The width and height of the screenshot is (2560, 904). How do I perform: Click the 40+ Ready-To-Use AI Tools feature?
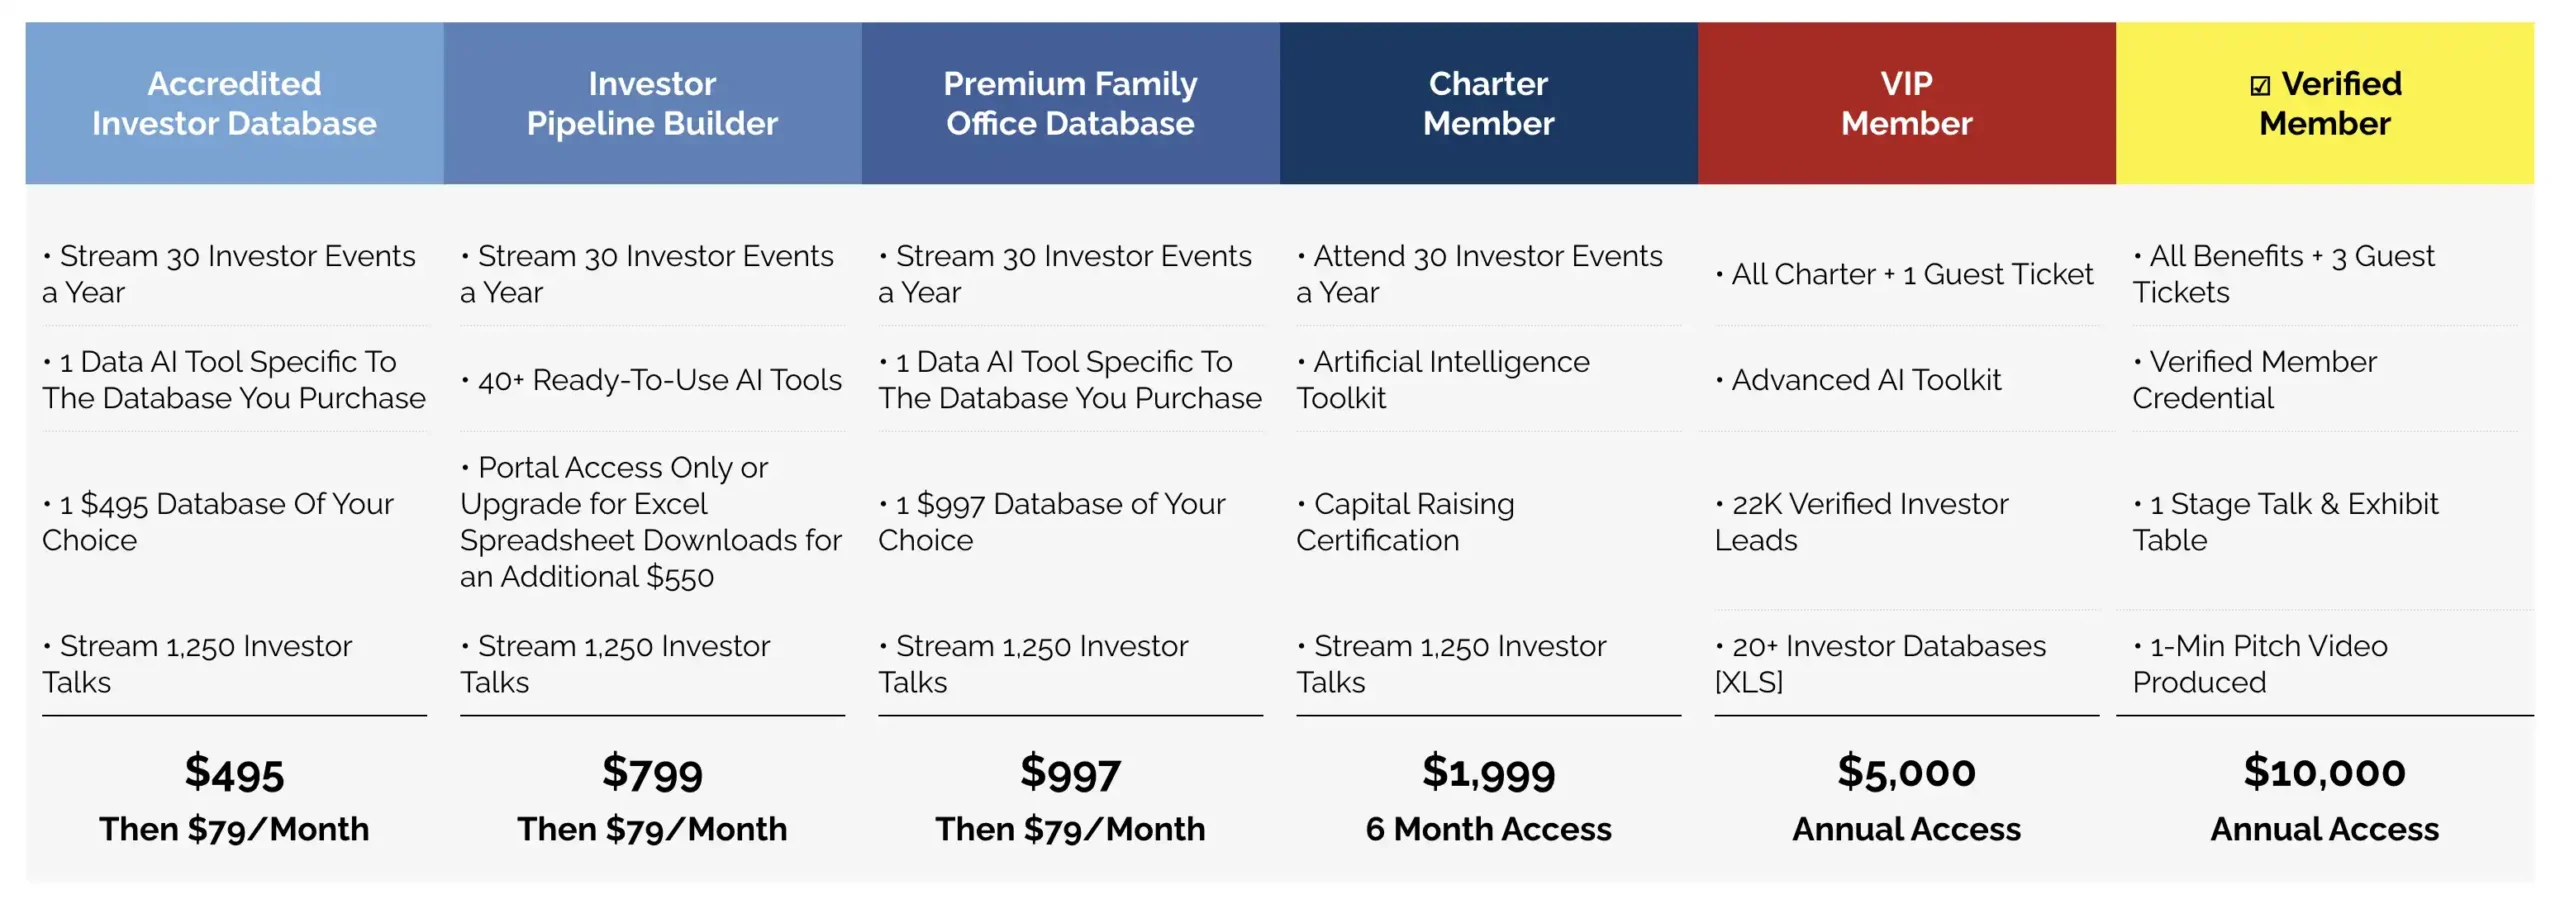tap(658, 380)
